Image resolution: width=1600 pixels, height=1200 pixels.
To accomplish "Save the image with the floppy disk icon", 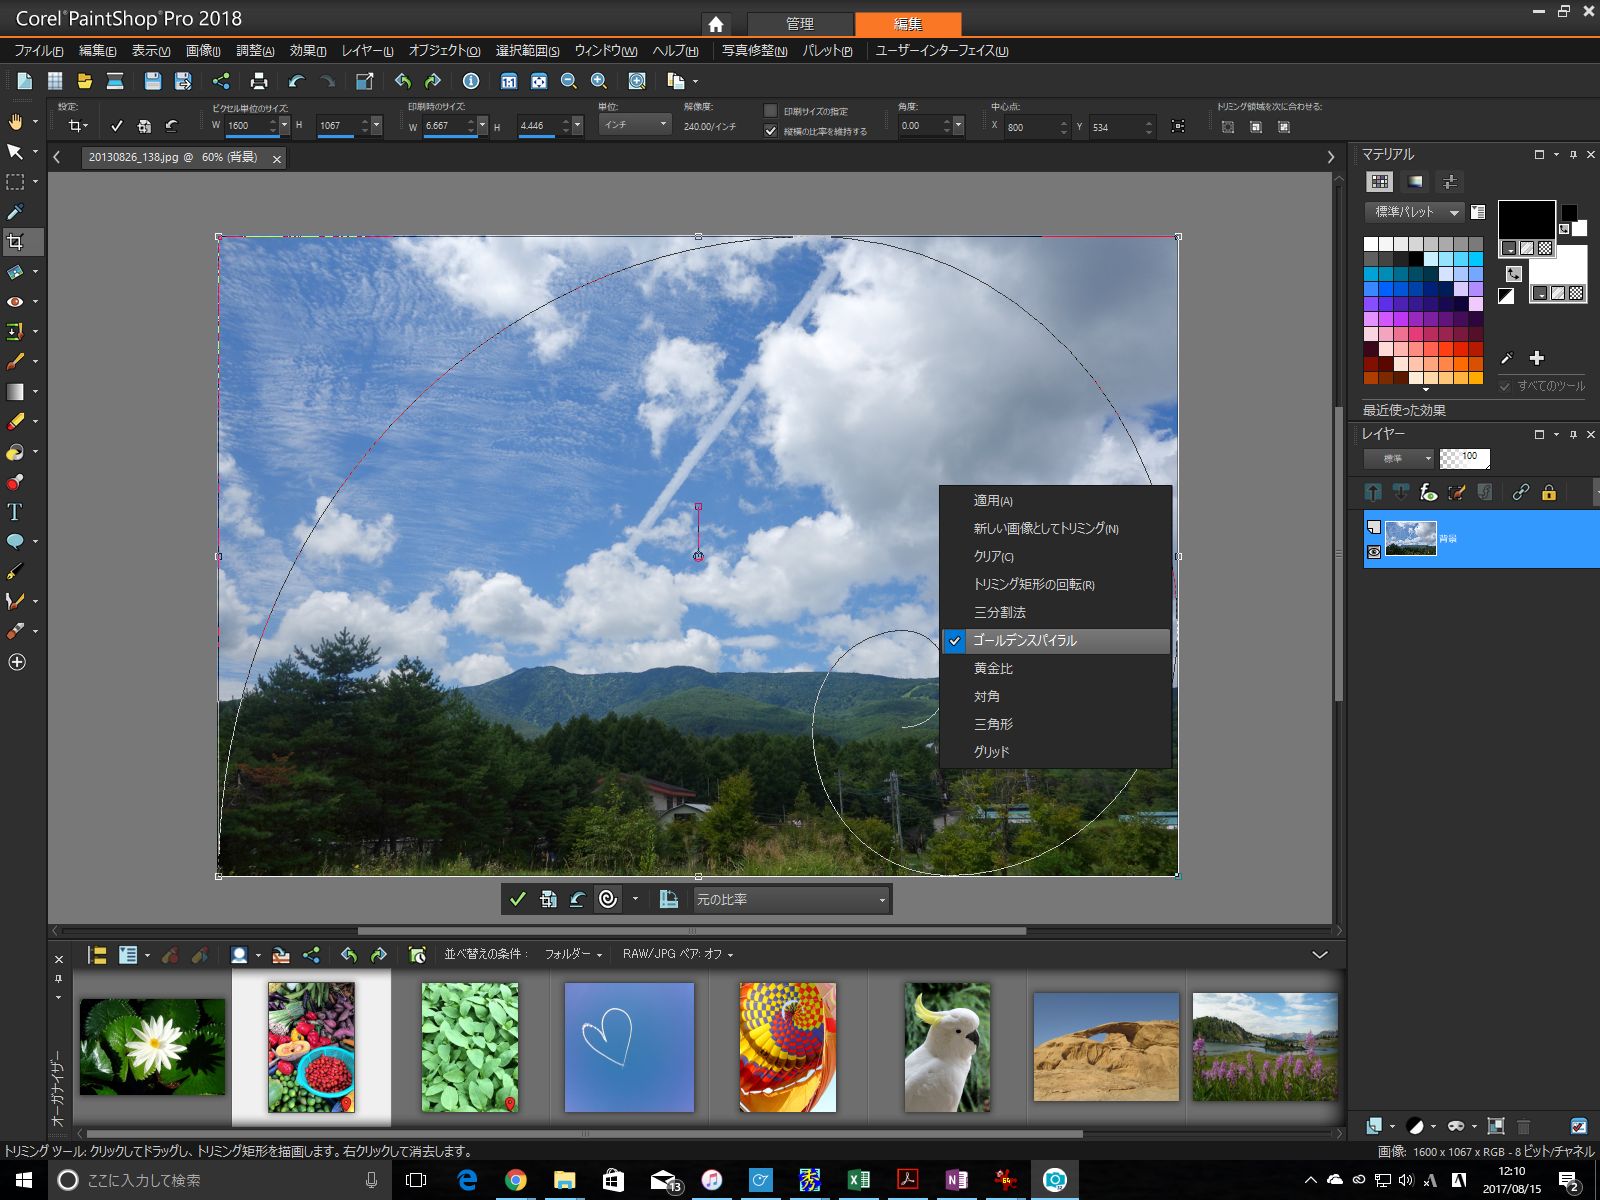I will [x=153, y=81].
